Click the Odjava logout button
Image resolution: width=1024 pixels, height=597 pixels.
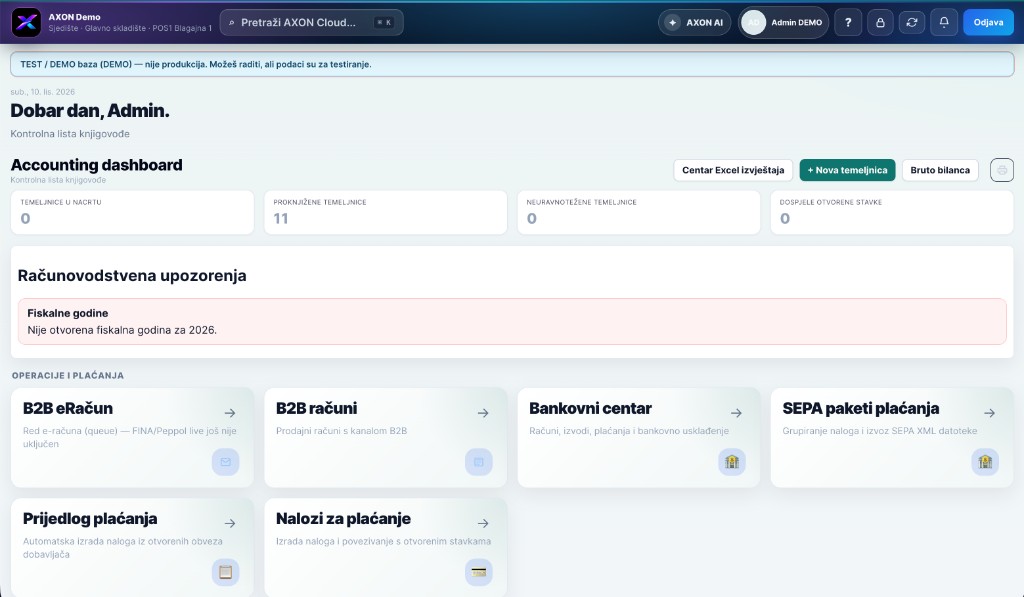(x=988, y=22)
